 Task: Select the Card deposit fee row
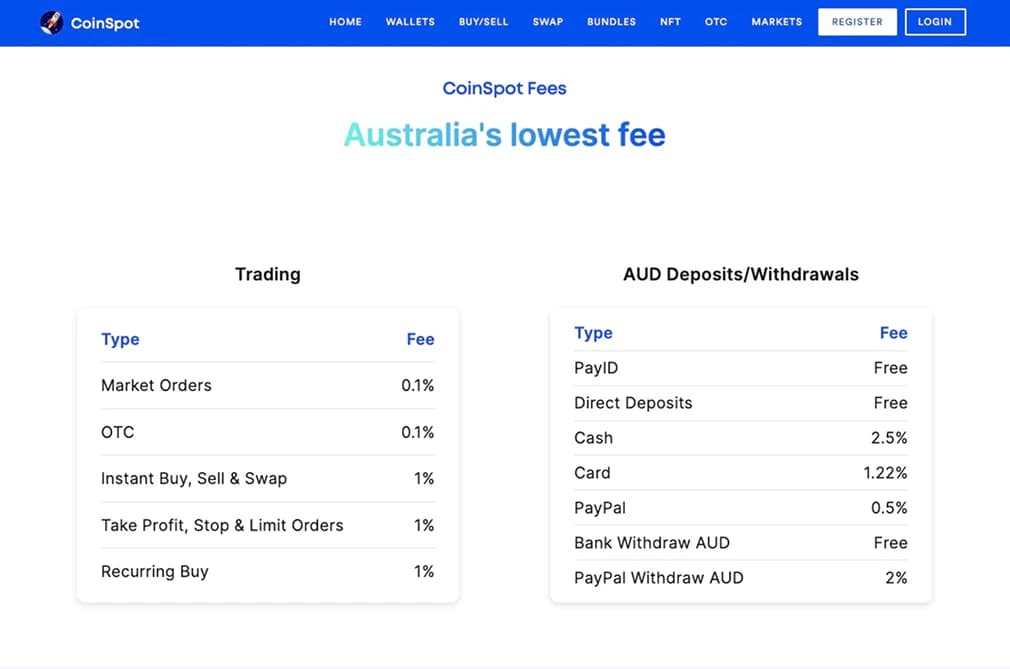740,472
